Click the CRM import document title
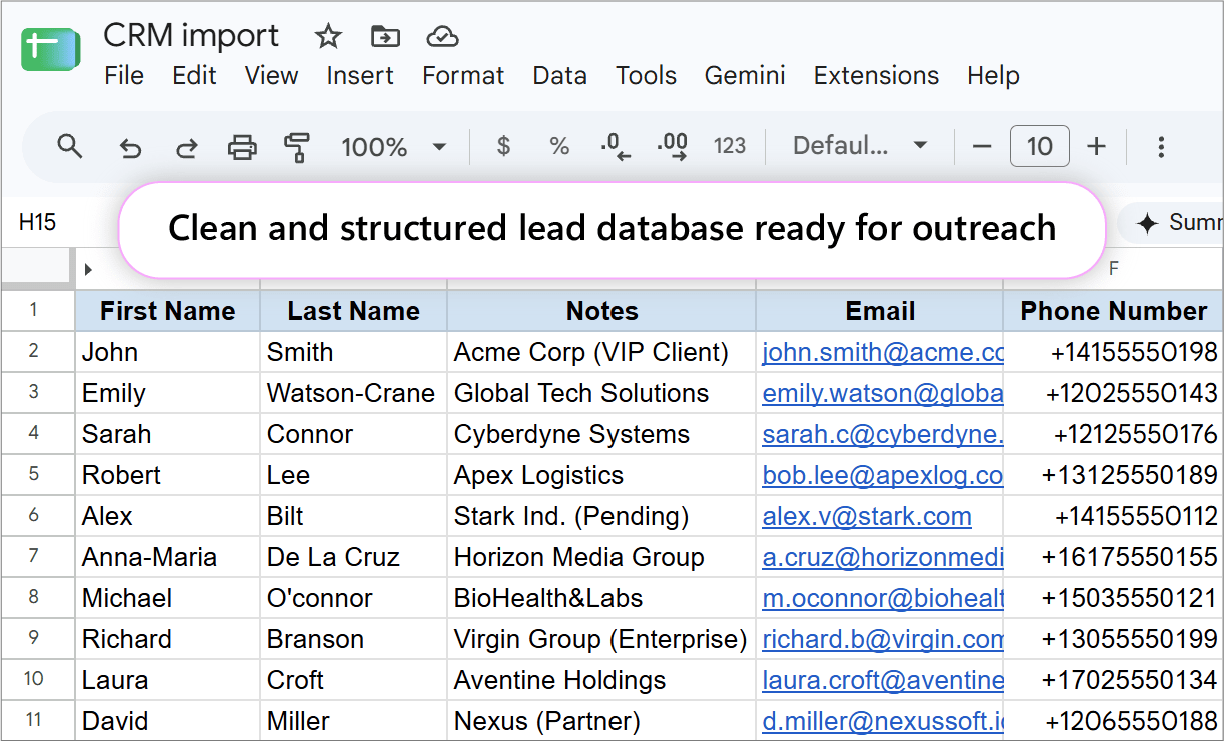 [191, 36]
